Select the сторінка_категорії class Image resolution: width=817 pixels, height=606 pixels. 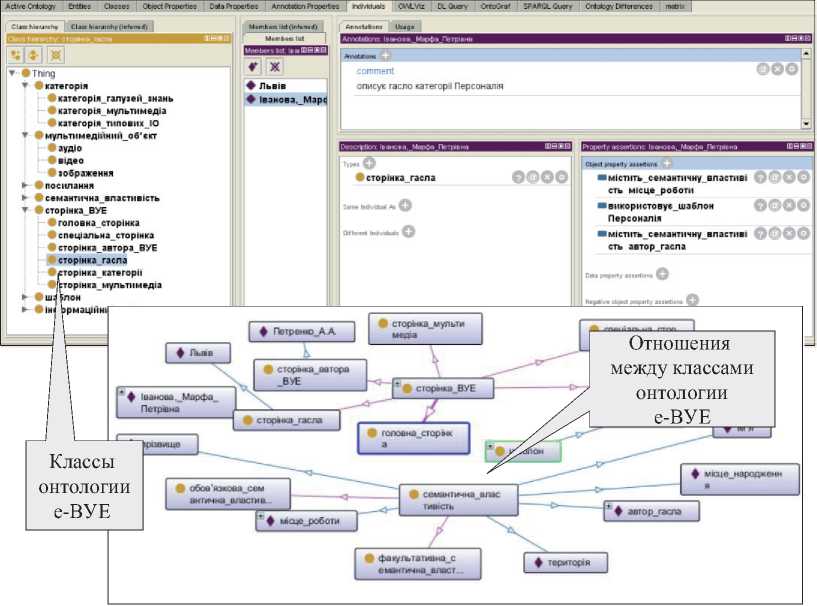pos(100,273)
